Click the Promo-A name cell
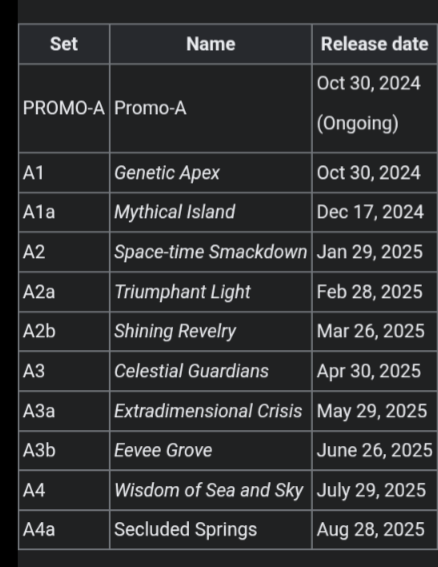 (x=211, y=108)
